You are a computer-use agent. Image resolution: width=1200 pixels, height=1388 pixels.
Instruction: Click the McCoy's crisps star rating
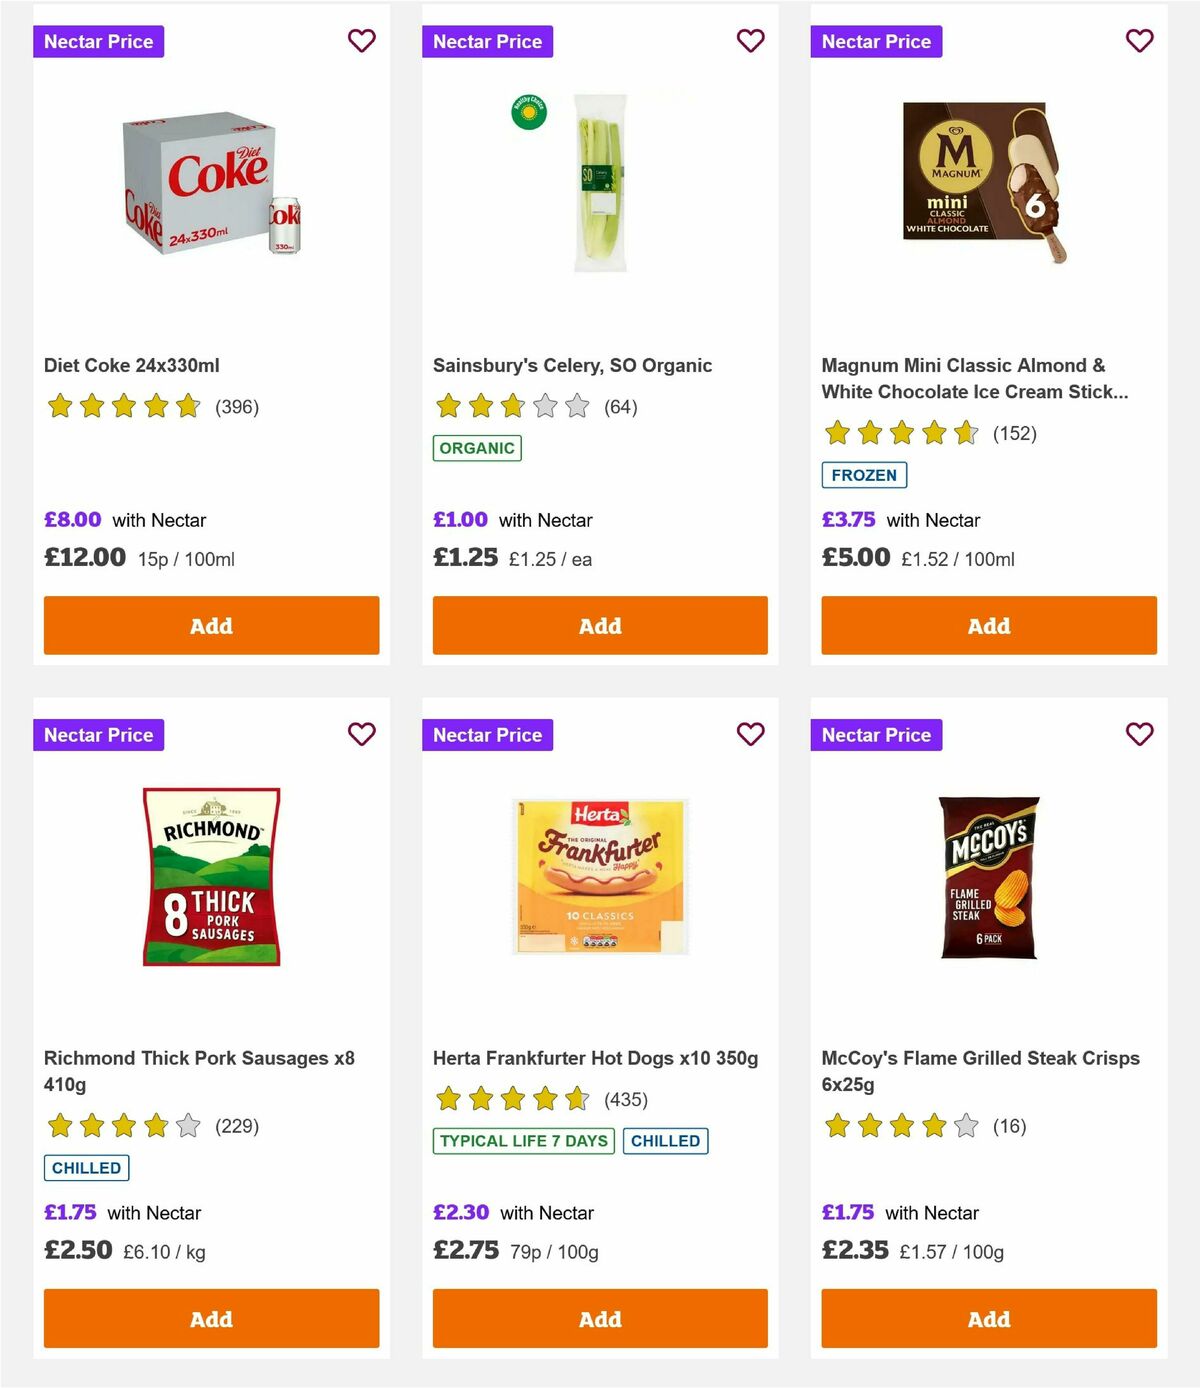901,1126
